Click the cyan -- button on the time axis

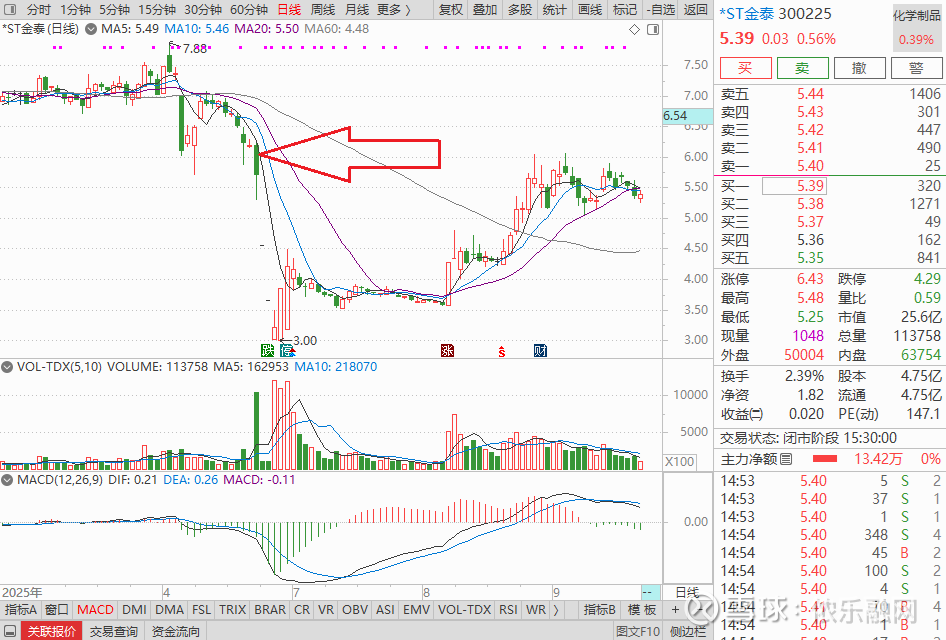(x=651, y=592)
